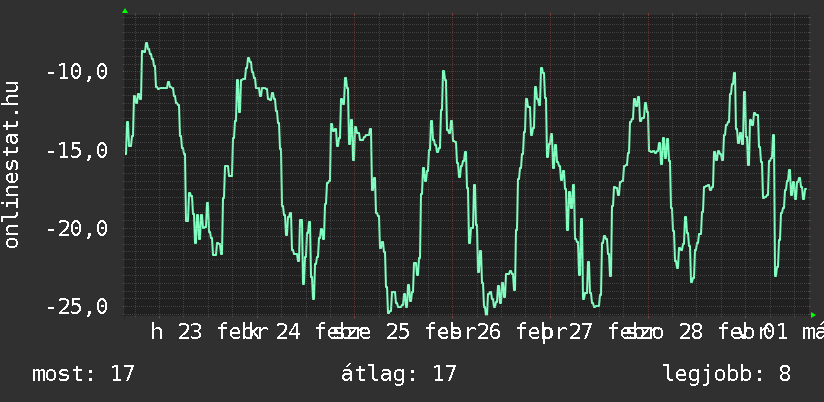824x402 pixels.
Task: Select the 'most: 17' current value text
Action: coord(83,374)
